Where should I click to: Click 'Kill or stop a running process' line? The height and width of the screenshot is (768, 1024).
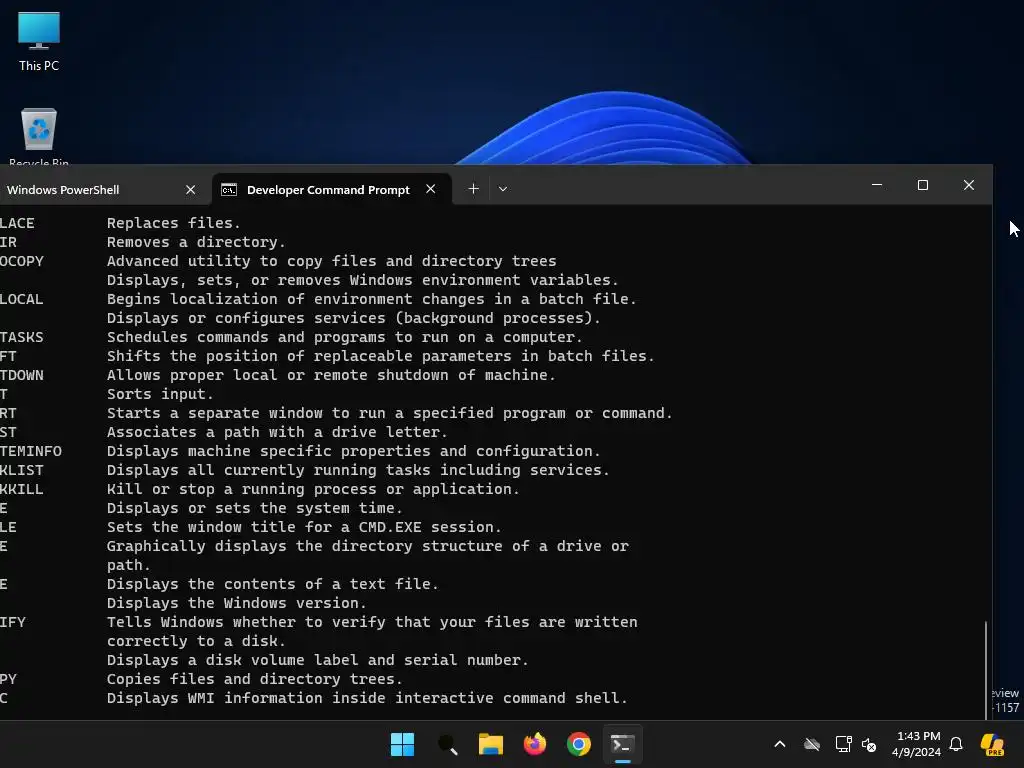click(x=313, y=489)
